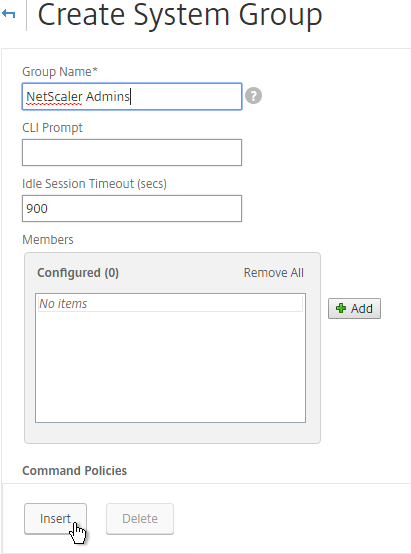Click the 900 timeout value

(37, 208)
